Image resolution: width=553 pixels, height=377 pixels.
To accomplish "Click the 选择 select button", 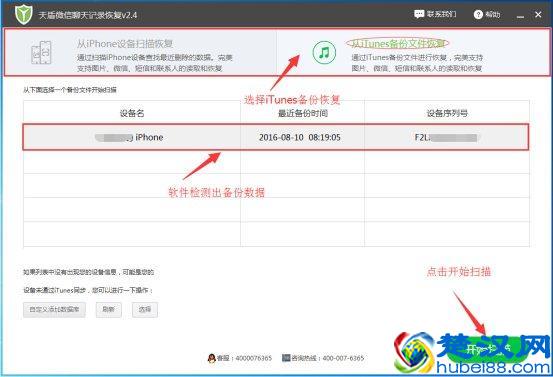I will pyautogui.click(x=145, y=310).
